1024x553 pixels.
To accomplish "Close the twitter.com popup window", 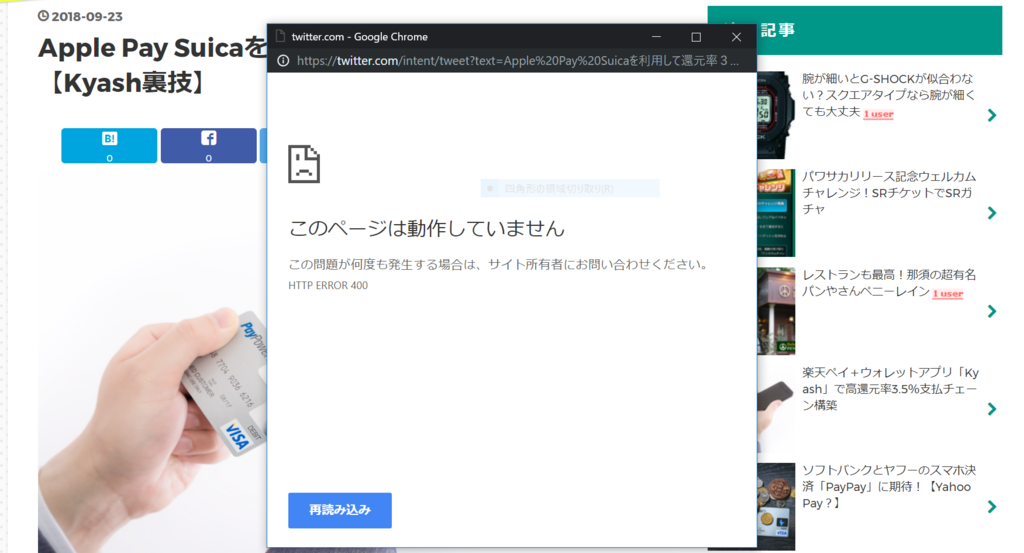I will click(736, 37).
